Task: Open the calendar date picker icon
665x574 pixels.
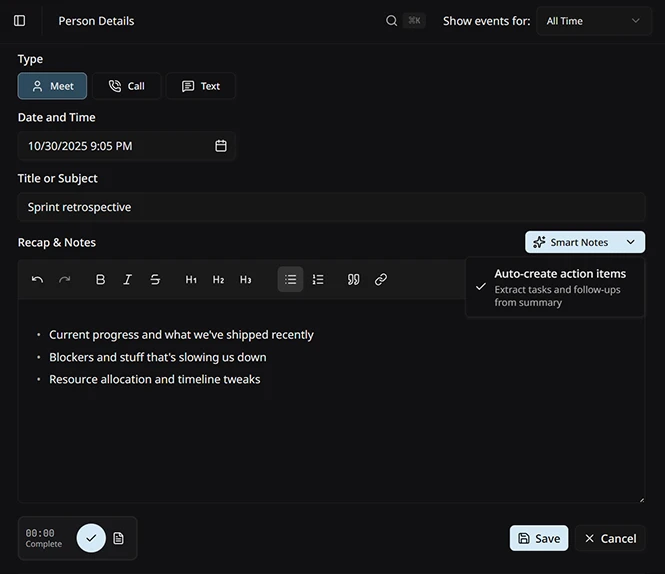Action: point(221,146)
